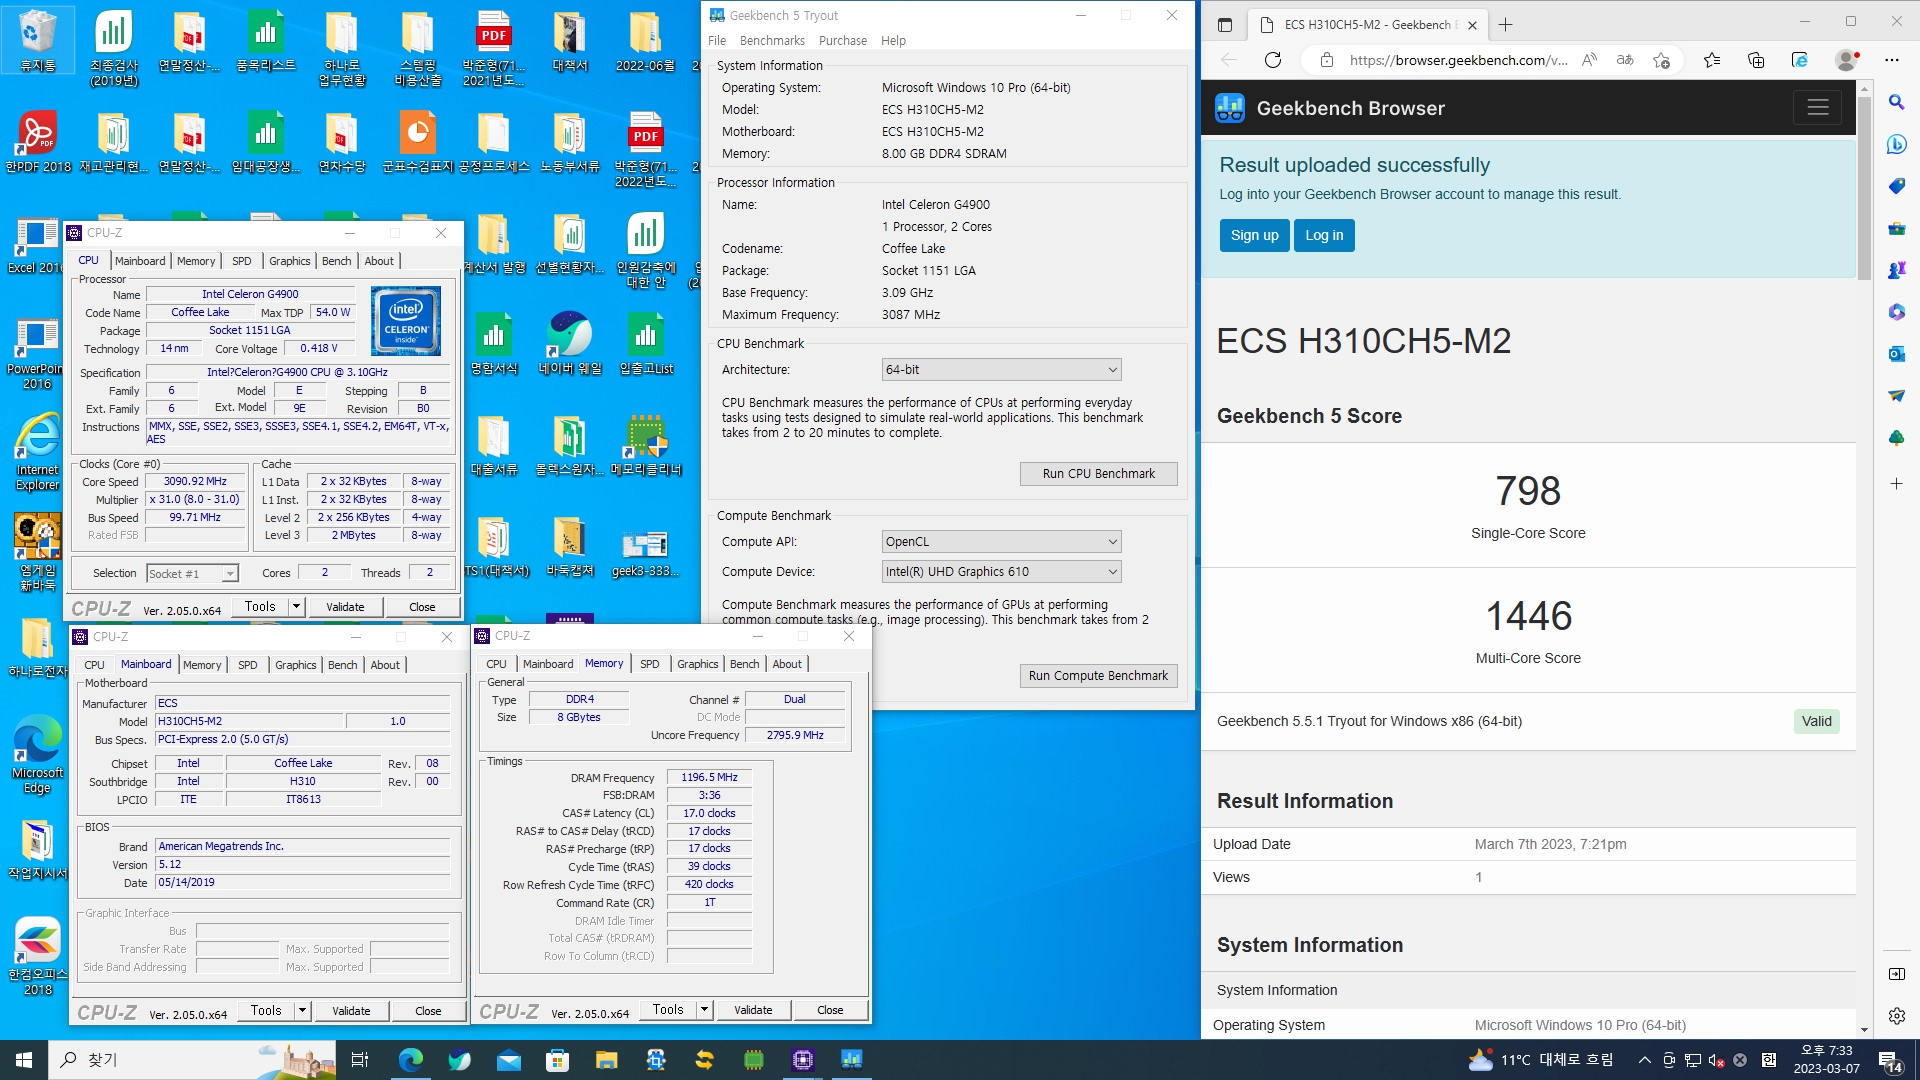
Task: Open geek3-333 desktop icon
Action: click(645, 552)
